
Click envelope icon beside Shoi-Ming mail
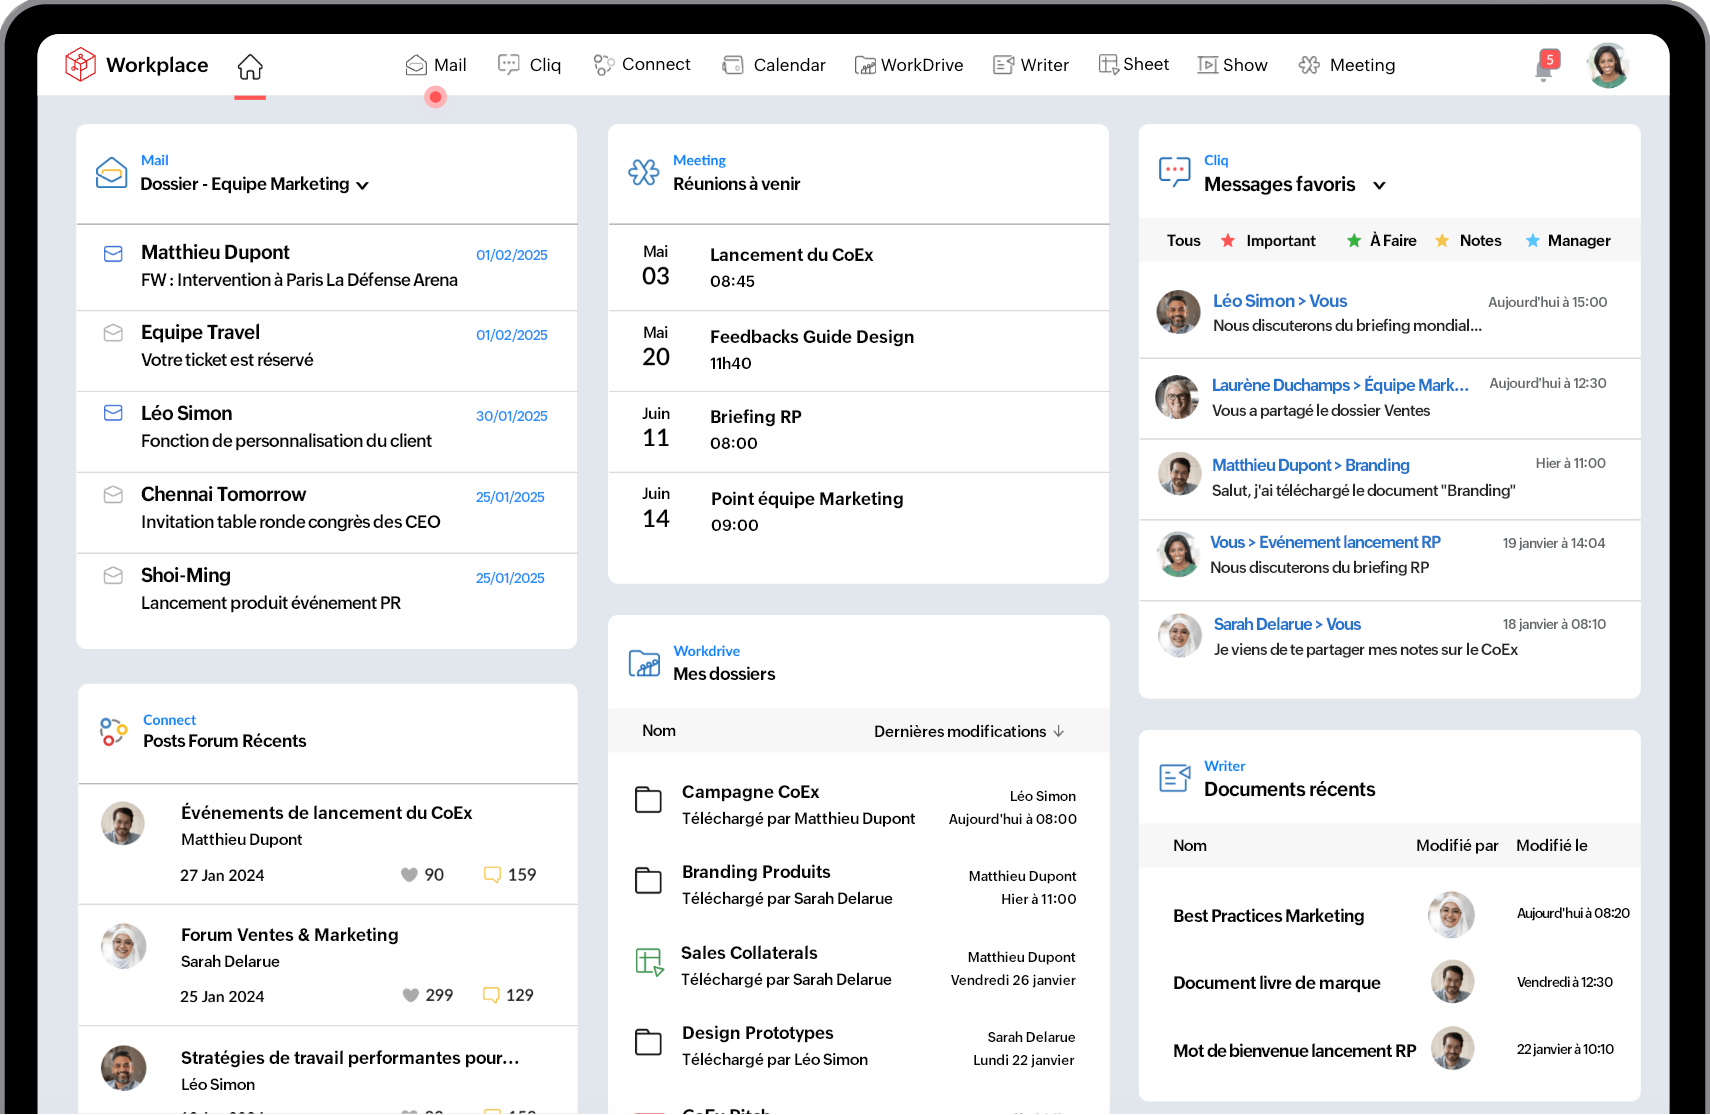pos(113,576)
